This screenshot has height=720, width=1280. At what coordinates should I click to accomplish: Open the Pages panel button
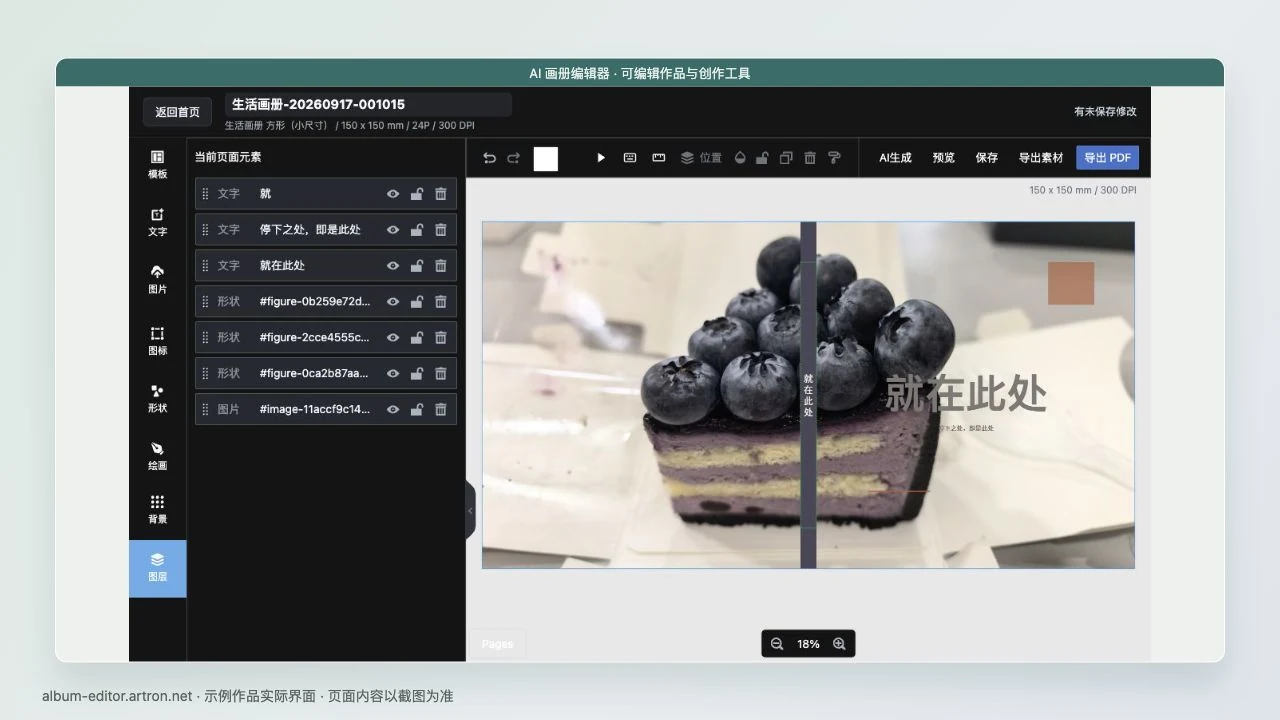pyautogui.click(x=497, y=644)
